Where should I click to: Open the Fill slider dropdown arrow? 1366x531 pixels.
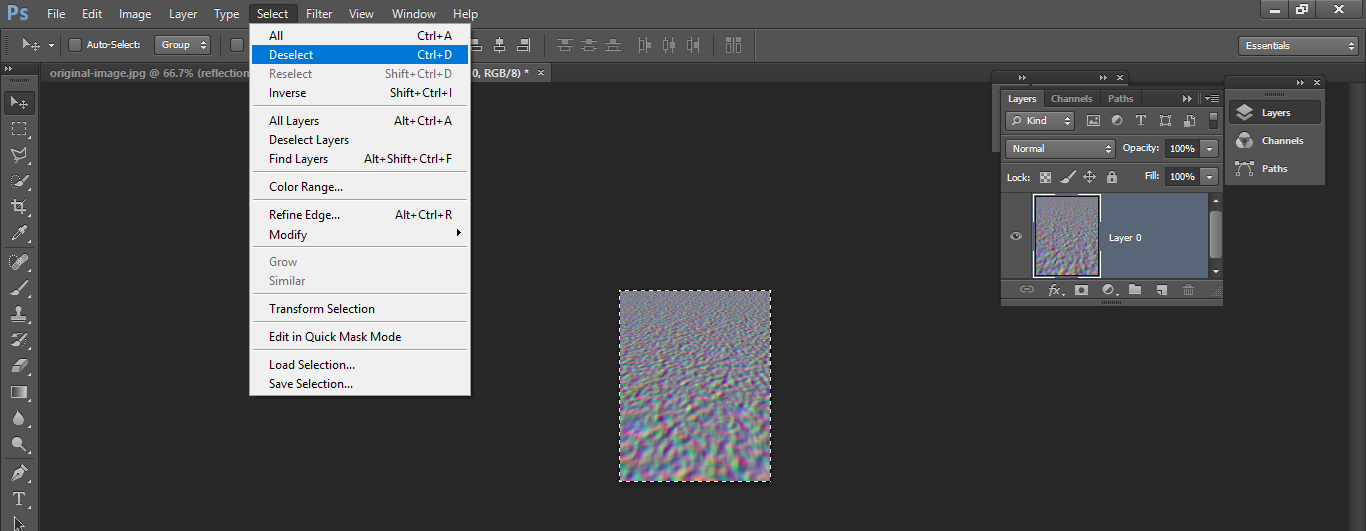(x=1210, y=177)
